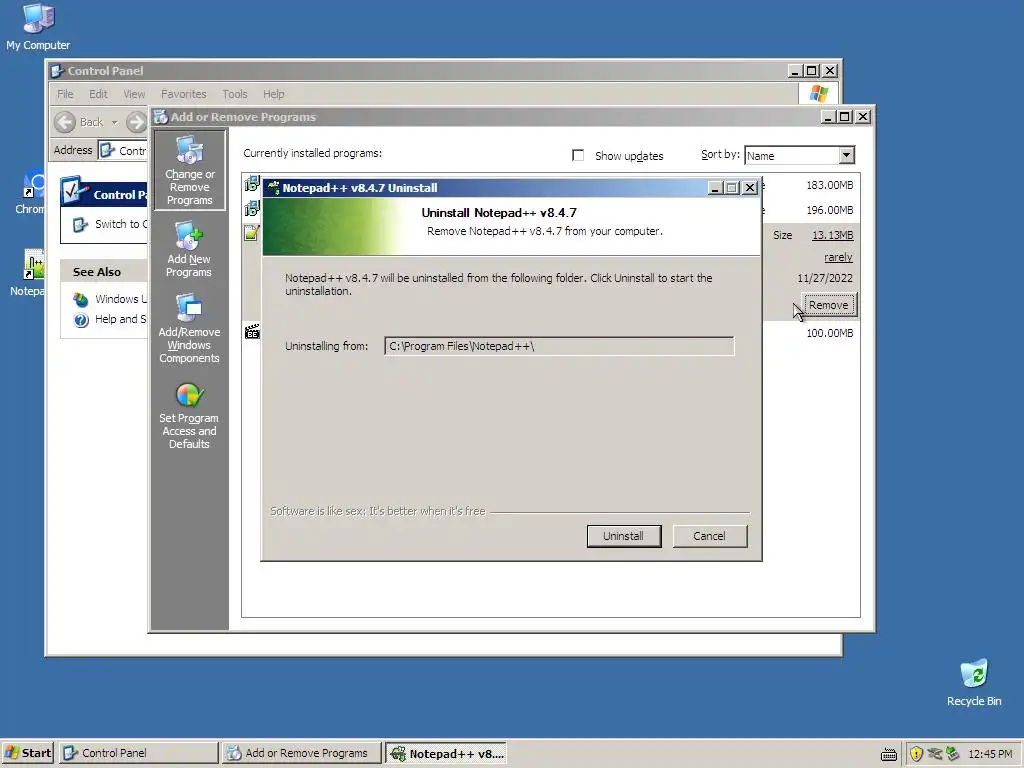Click the 12:45 PM clock
The height and width of the screenshot is (768, 1024).
pos(990,754)
